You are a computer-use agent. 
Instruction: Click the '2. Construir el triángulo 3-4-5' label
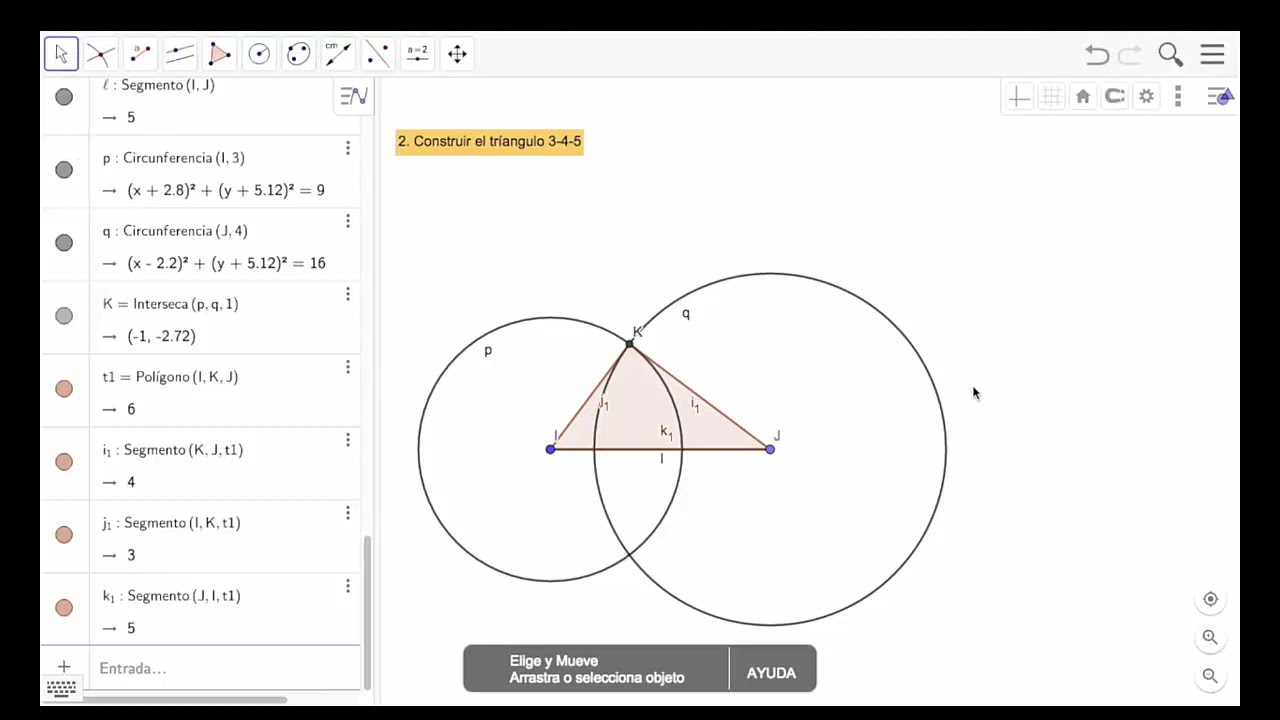489,141
